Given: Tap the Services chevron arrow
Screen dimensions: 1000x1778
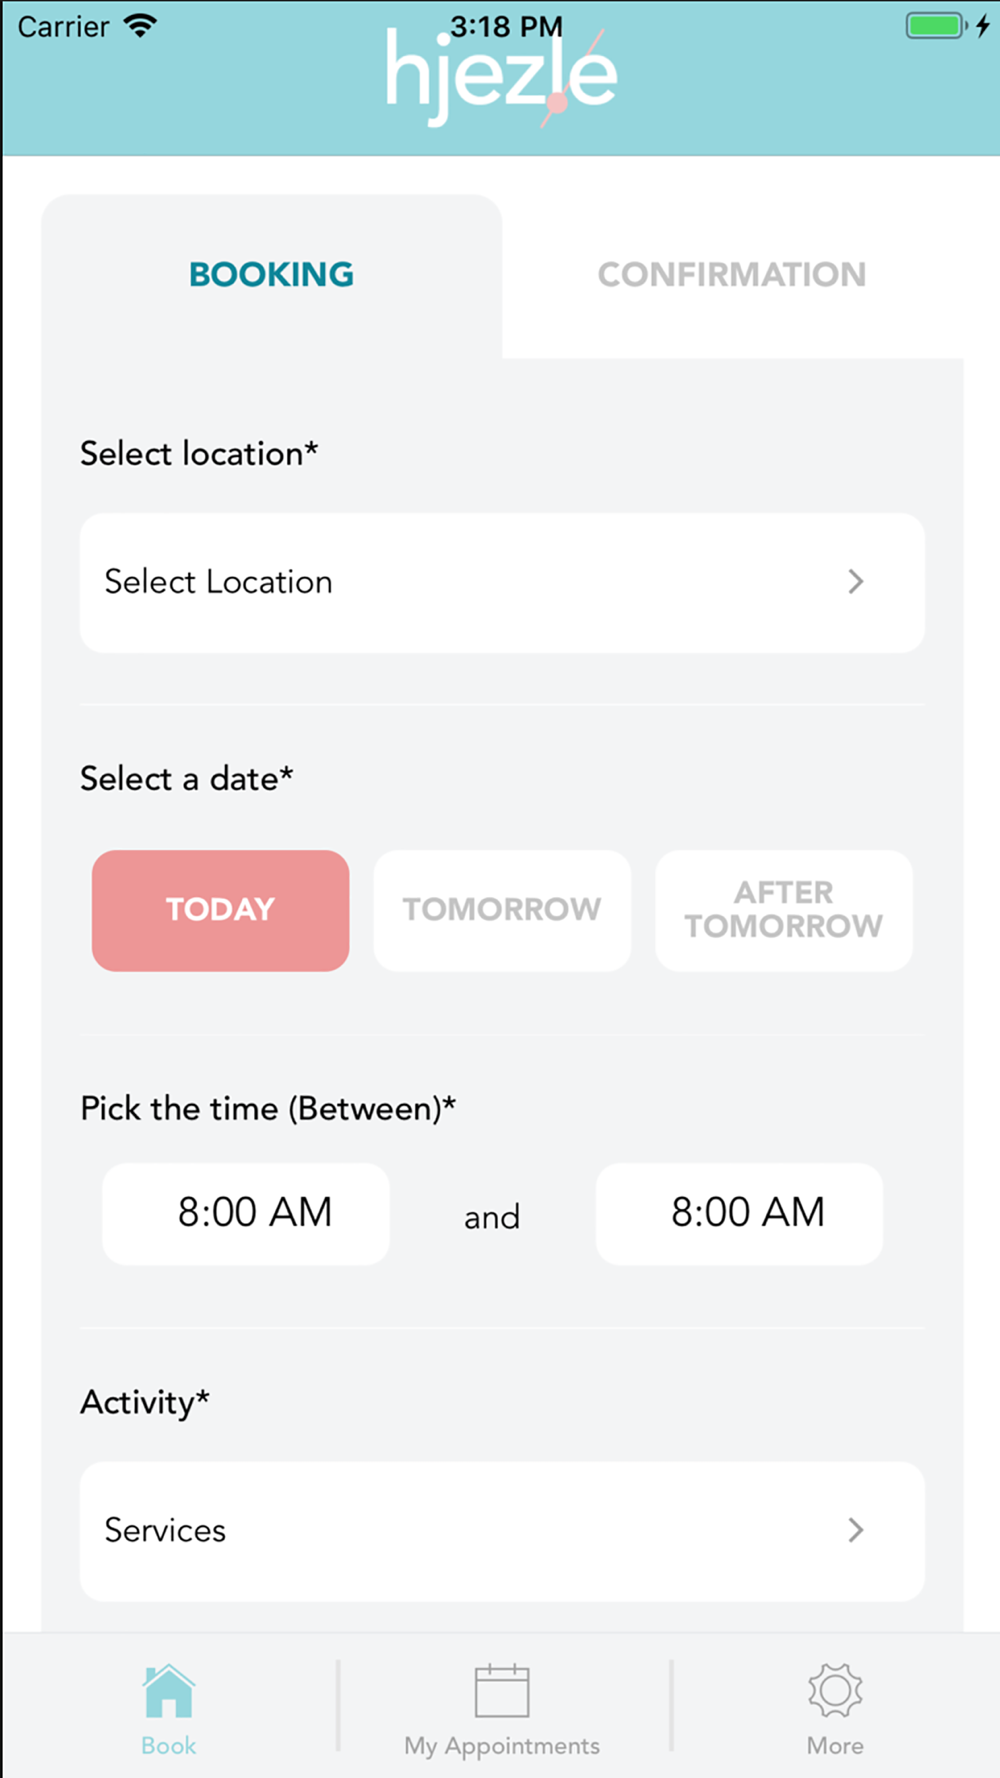Looking at the screenshot, I should coord(855,1530).
